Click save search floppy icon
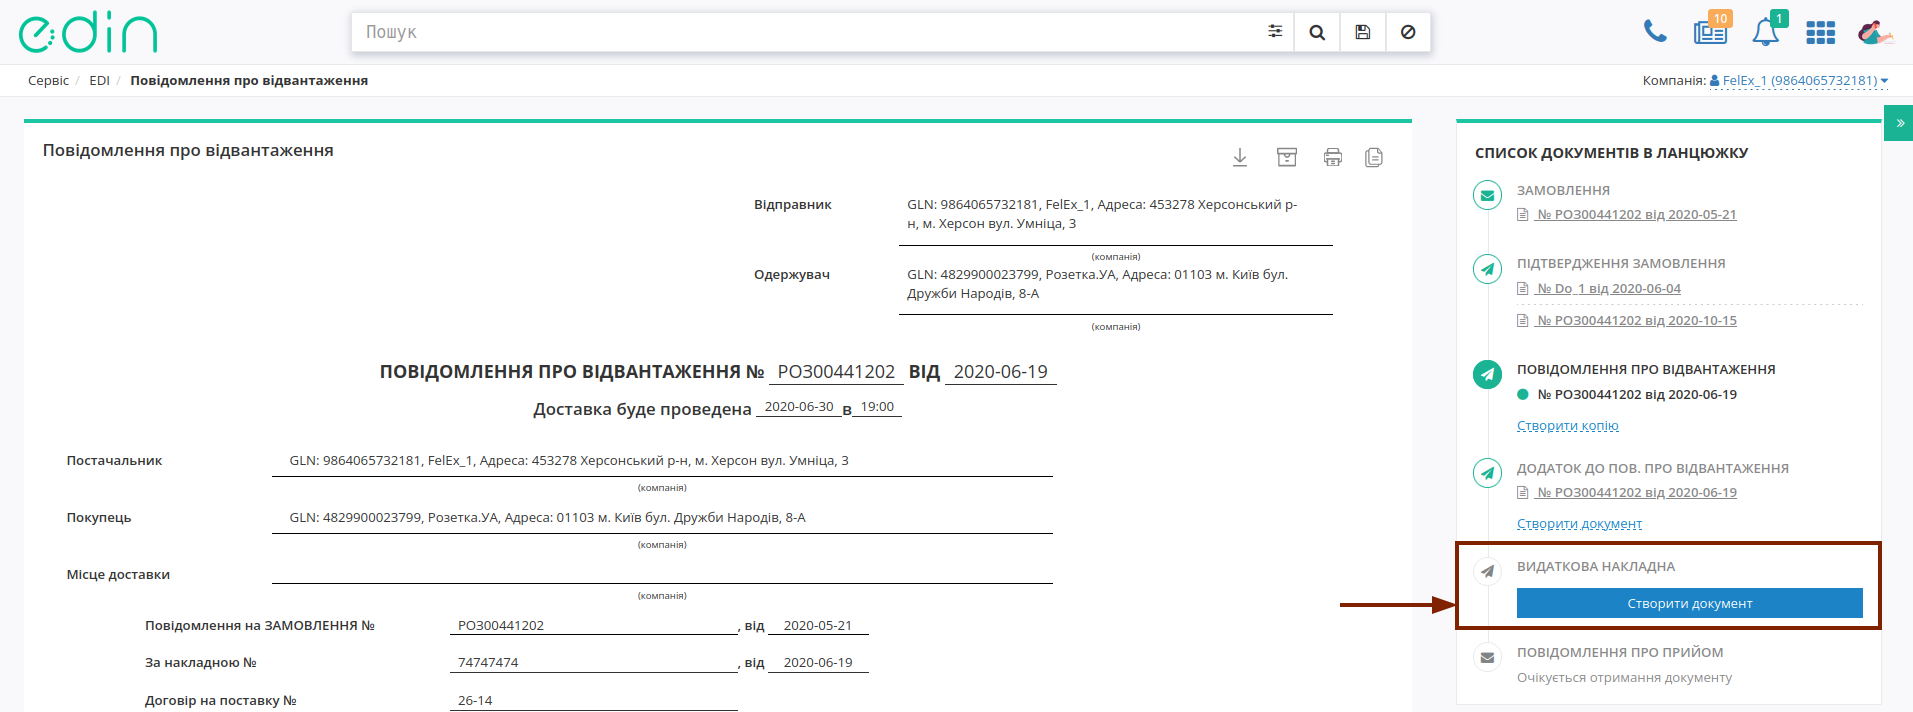This screenshot has height=712, width=1913. pos(1363,32)
